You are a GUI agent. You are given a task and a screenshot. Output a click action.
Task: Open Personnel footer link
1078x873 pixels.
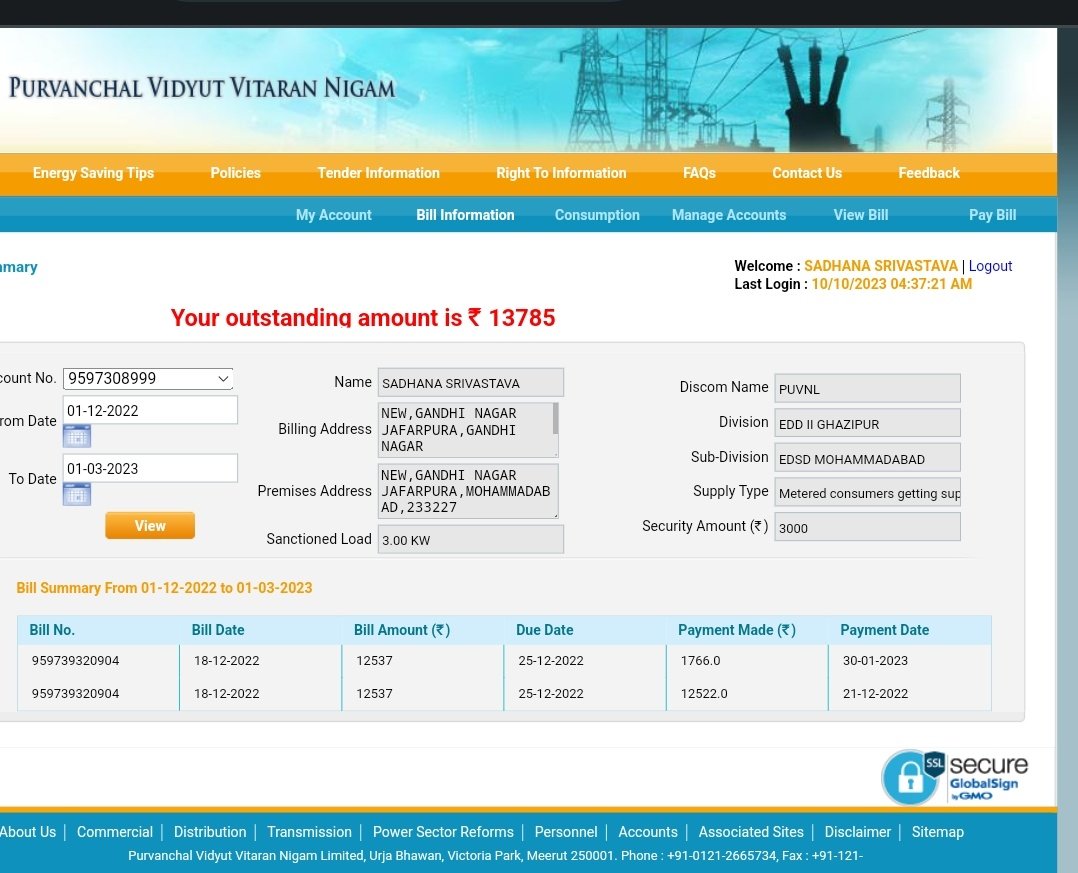566,832
